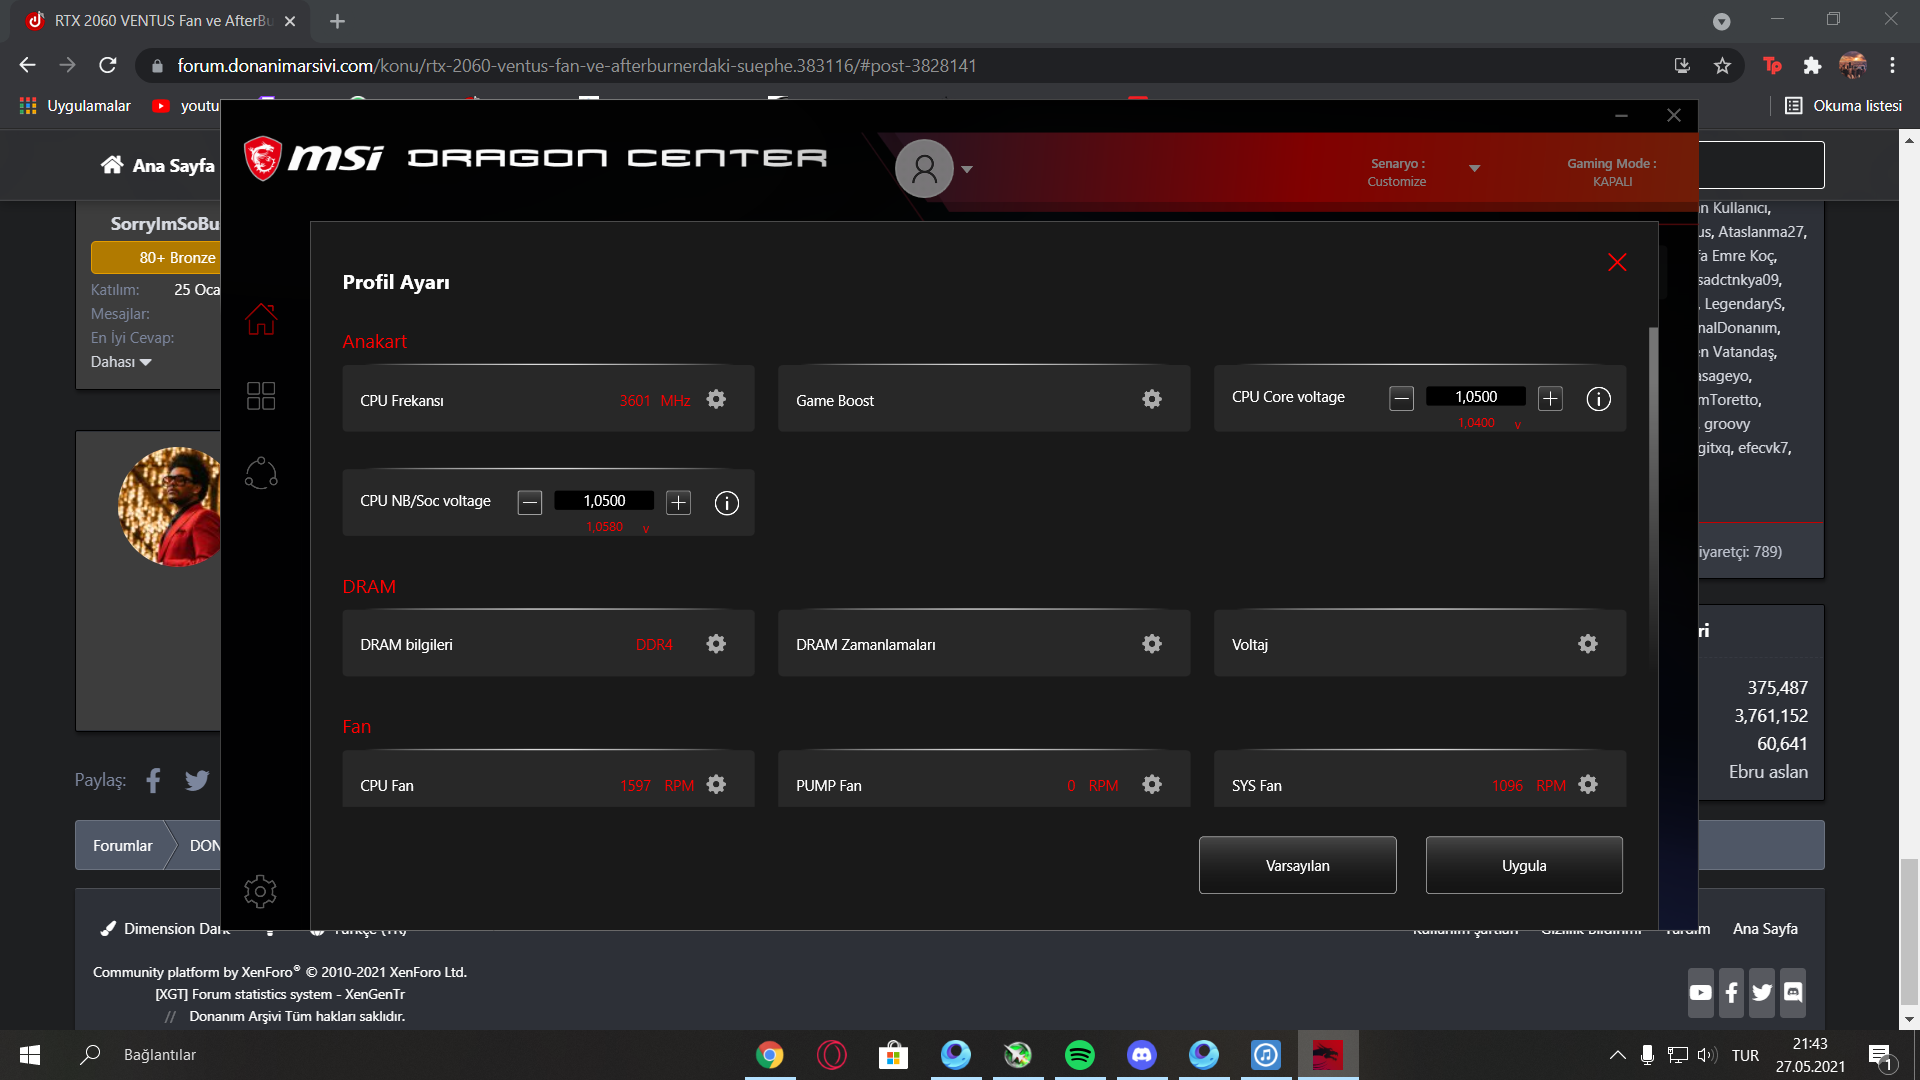Show CPU NB/Soc voltage info
This screenshot has width=1920, height=1080.
coord(727,503)
